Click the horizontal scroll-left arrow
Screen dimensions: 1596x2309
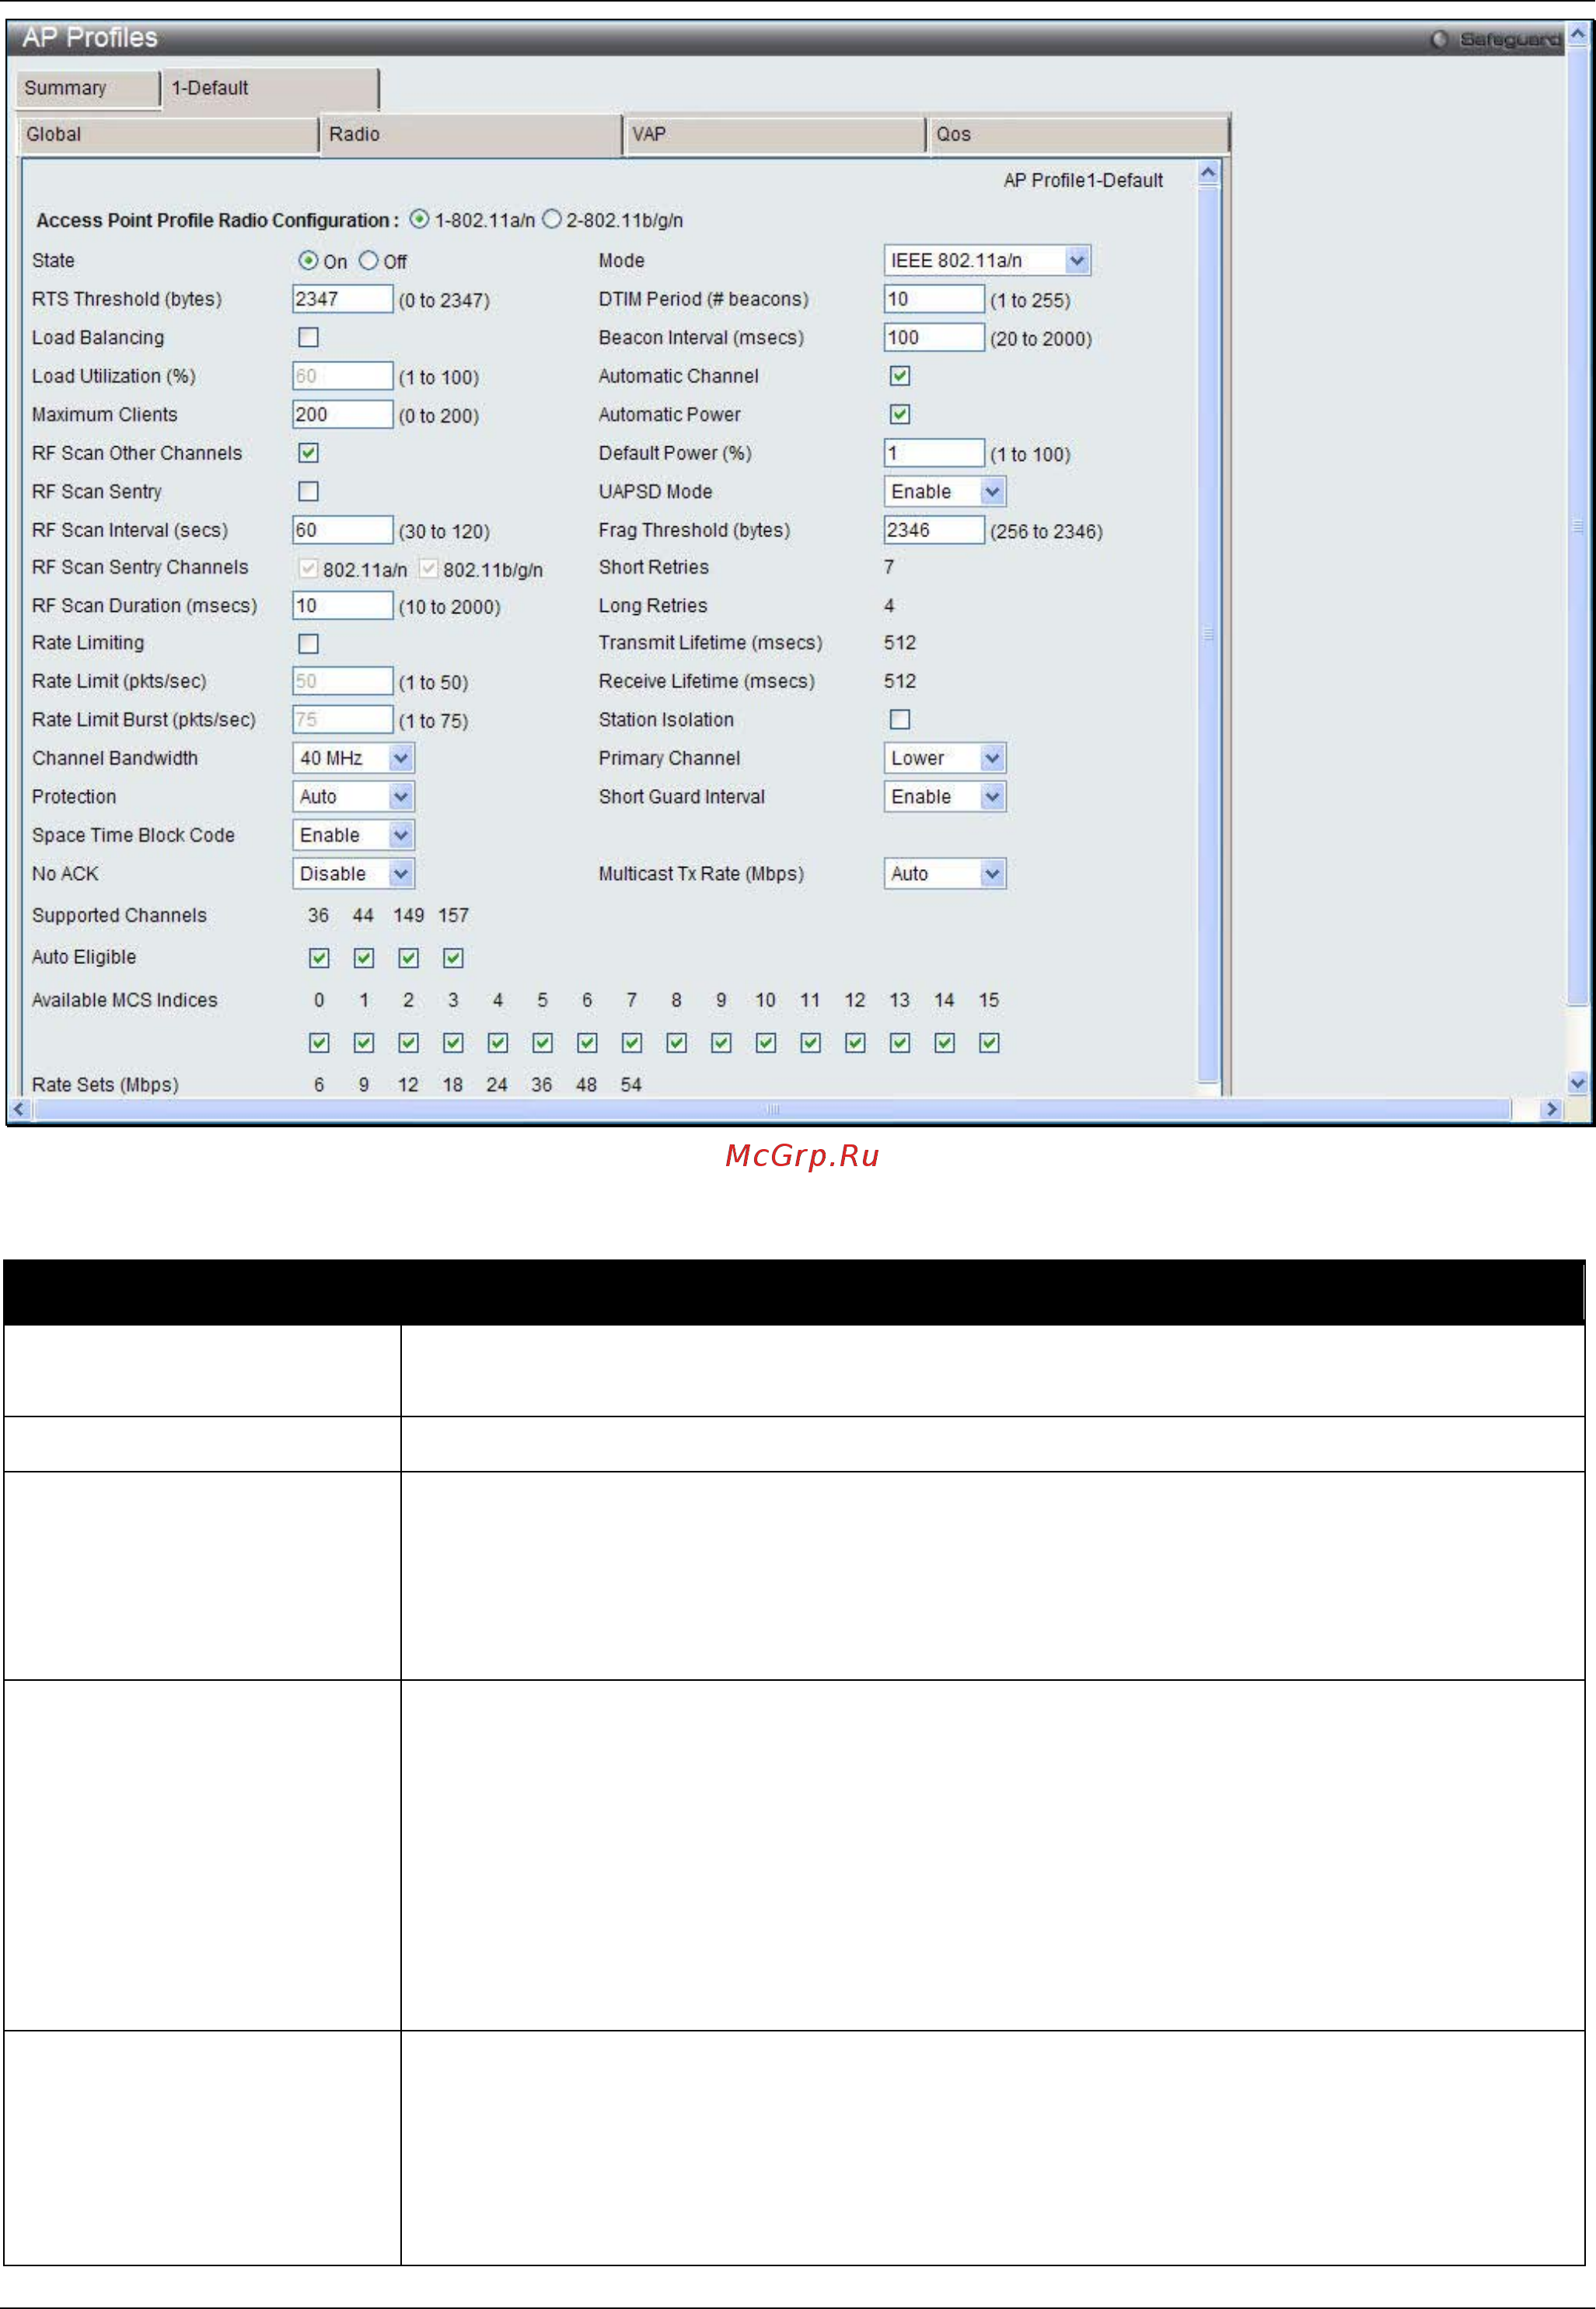coord(18,1109)
